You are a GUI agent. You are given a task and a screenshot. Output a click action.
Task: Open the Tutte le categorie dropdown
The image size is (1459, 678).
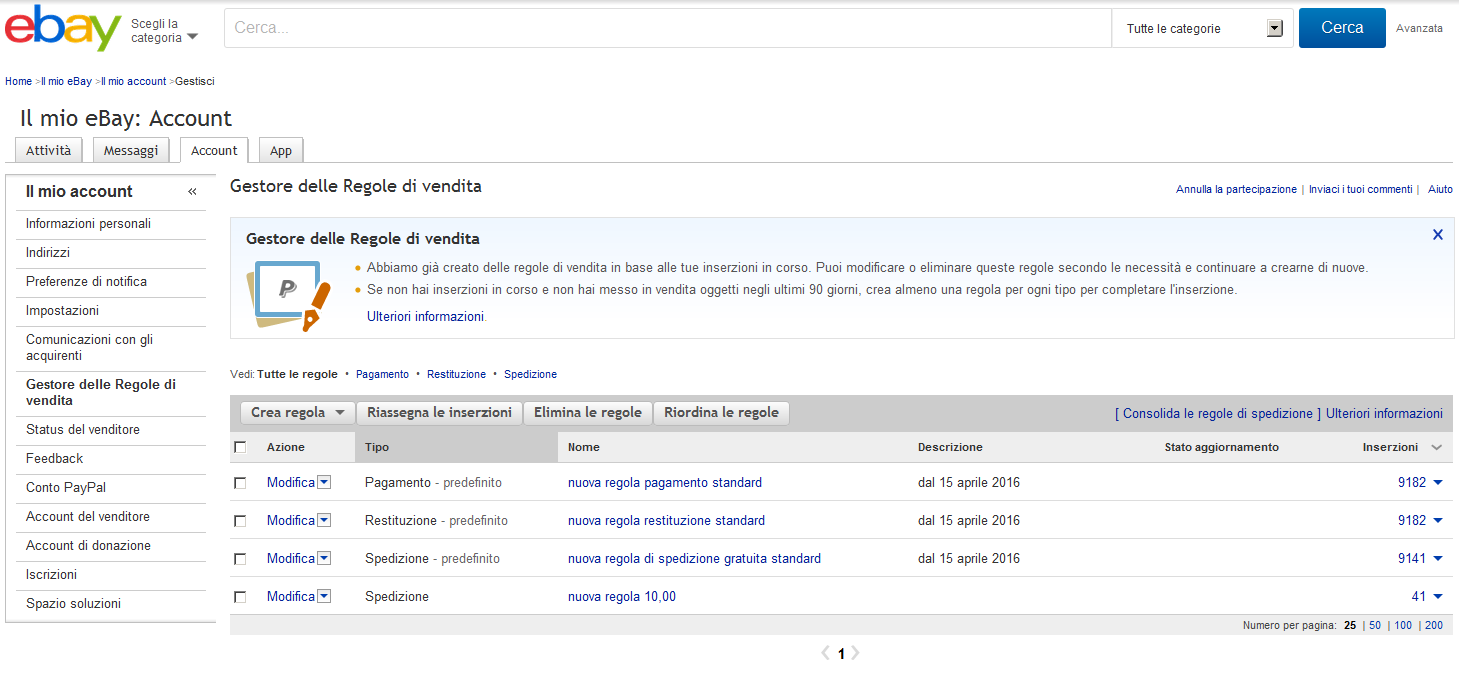pyautogui.click(x=1203, y=29)
